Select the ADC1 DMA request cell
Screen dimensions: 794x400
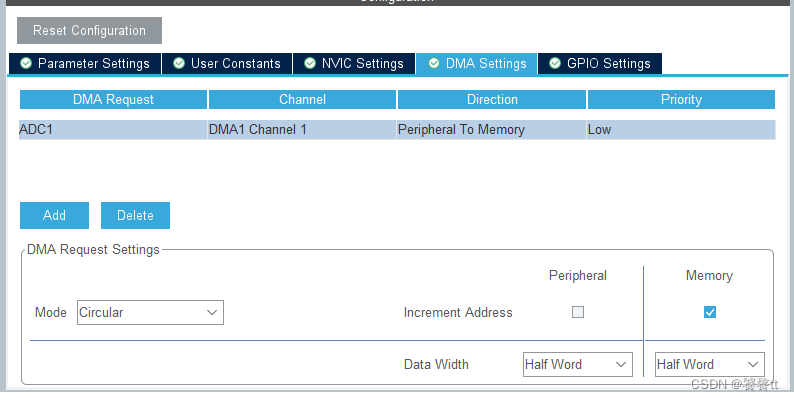click(113, 130)
